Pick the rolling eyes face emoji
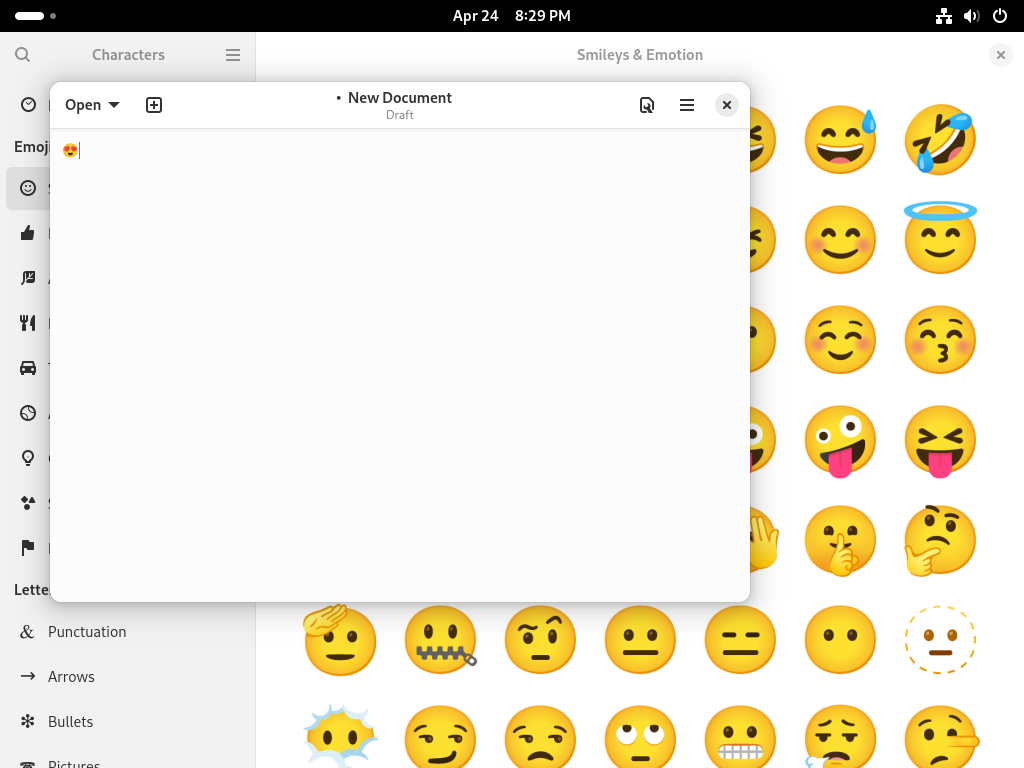Viewport: 1024px width, 768px height. (x=640, y=736)
